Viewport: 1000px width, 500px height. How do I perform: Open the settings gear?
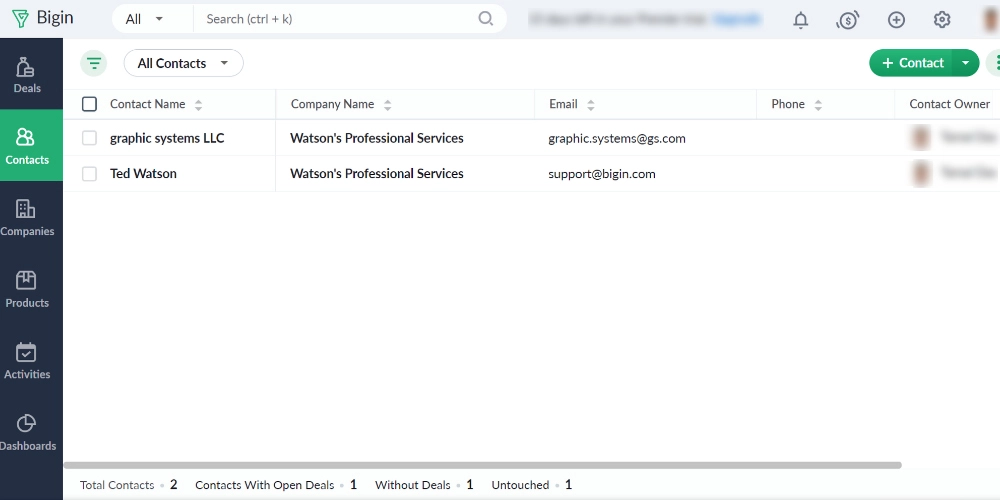[942, 20]
